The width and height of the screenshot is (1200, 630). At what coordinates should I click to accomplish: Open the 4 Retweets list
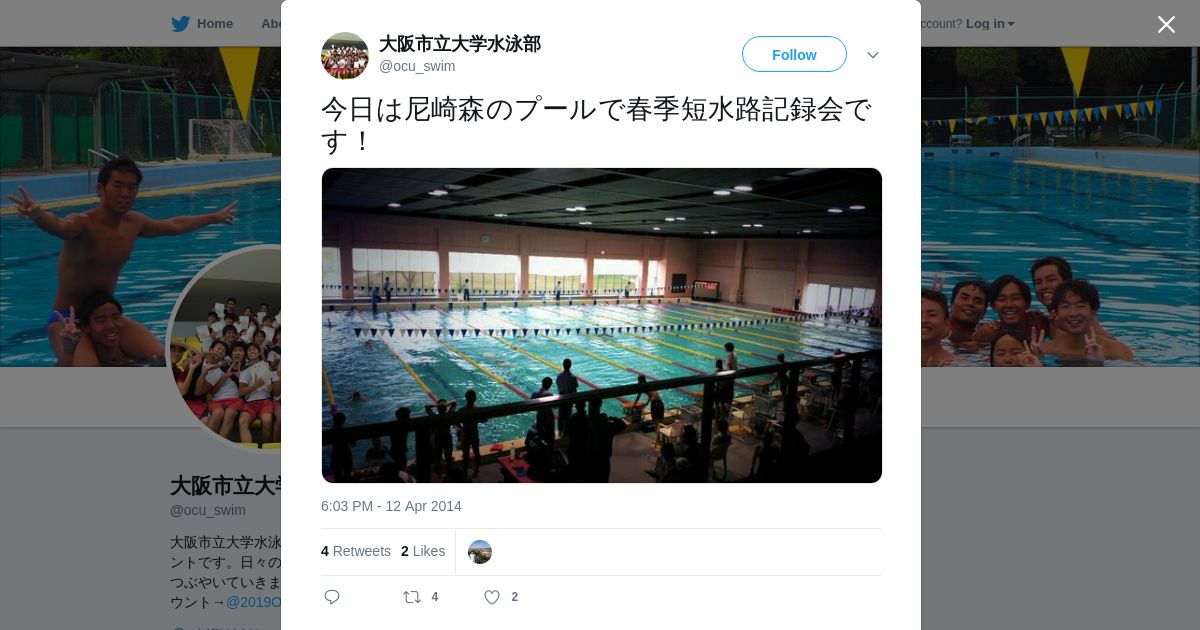tap(356, 551)
